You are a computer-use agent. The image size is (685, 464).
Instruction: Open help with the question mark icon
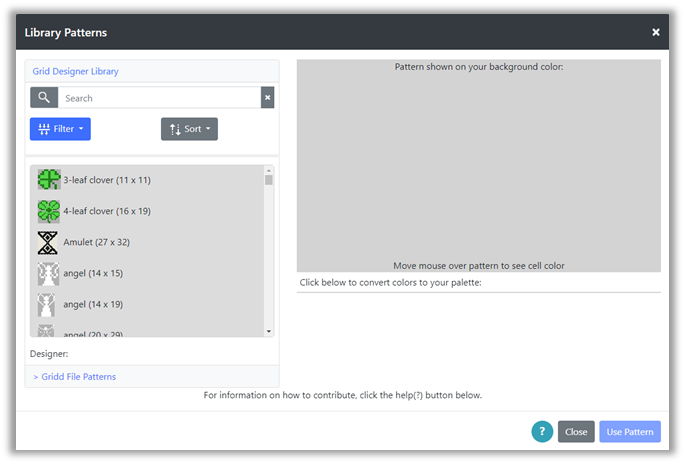point(542,431)
